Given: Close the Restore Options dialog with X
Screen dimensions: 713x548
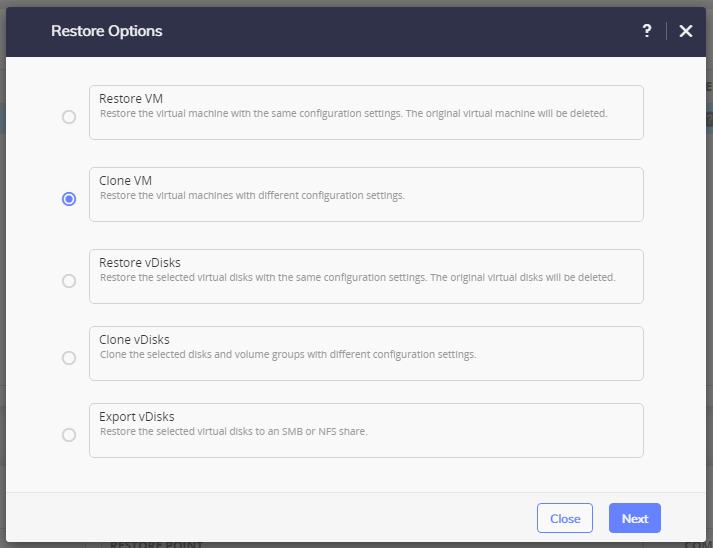Looking at the screenshot, I should [686, 31].
